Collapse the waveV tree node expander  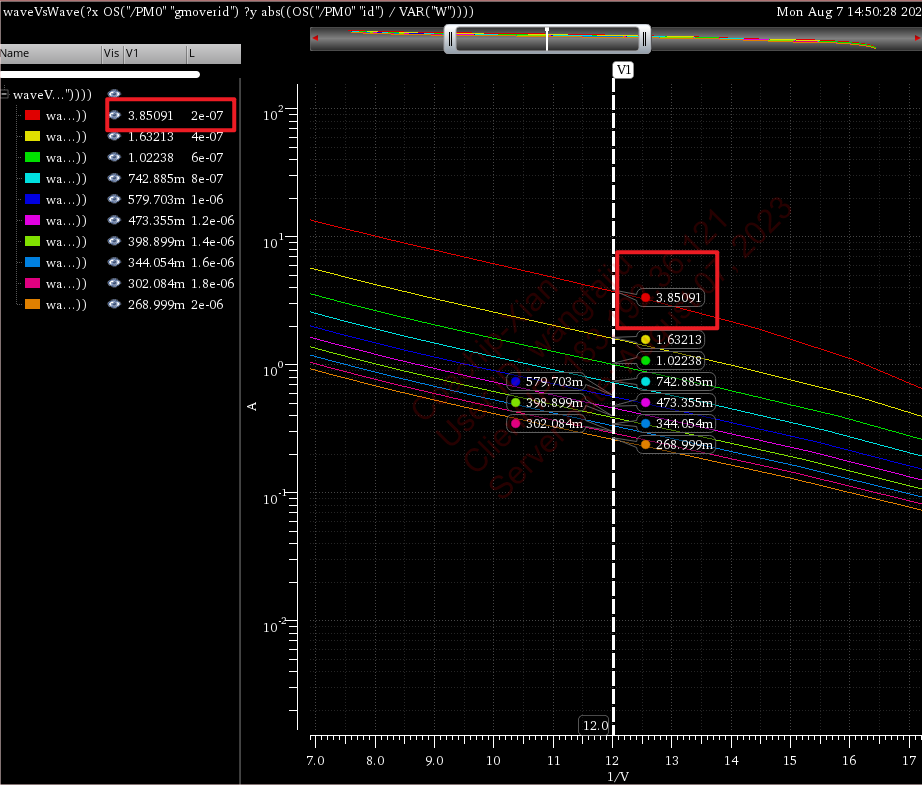pyautogui.click(x=6, y=94)
